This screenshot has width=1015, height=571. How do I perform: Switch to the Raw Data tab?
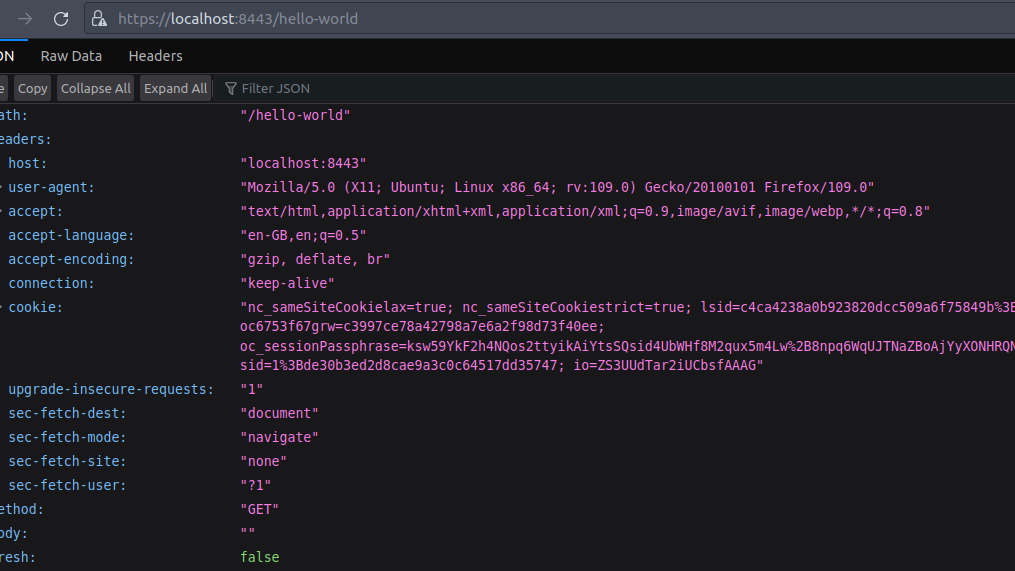click(71, 56)
